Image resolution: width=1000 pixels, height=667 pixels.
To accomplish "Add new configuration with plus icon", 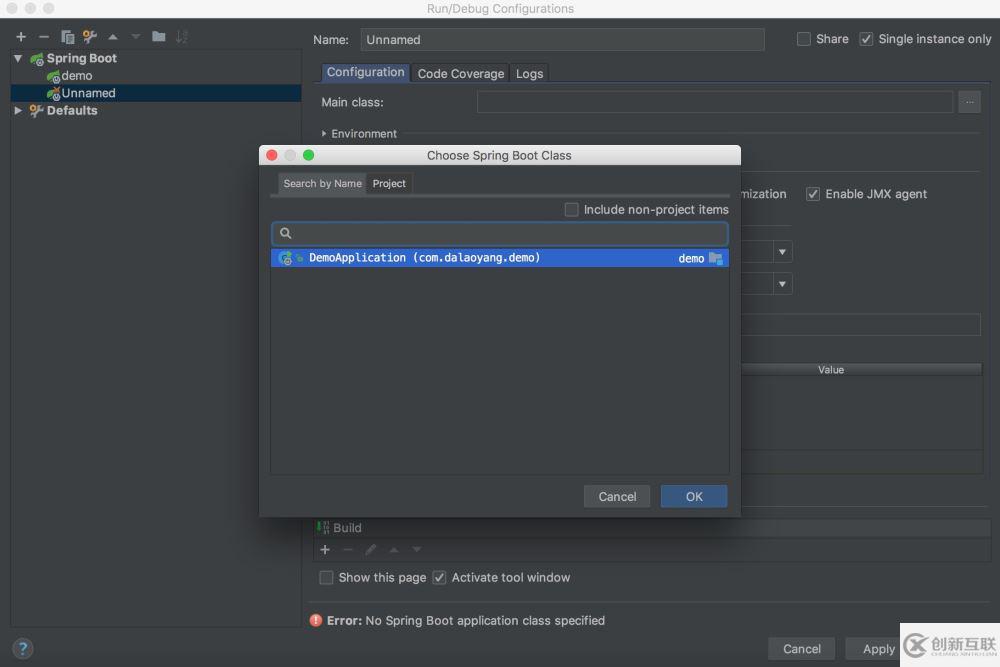I will [21, 37].
